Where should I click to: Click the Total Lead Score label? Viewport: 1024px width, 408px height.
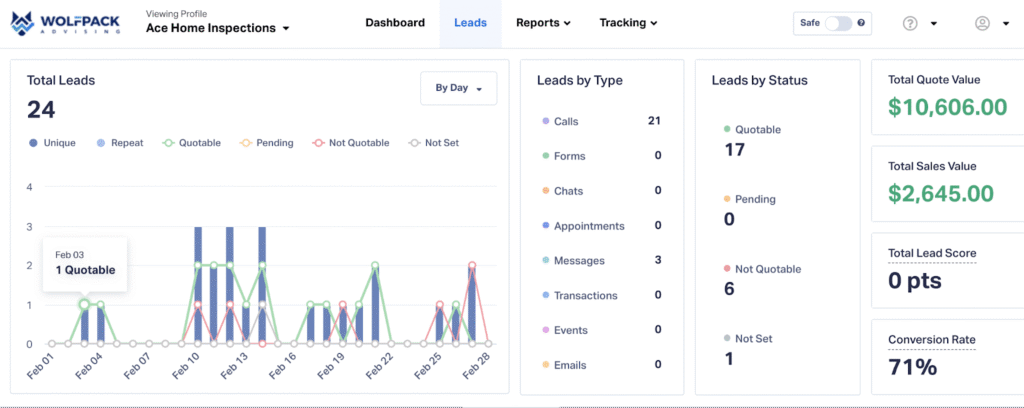[x=932, y=253]
